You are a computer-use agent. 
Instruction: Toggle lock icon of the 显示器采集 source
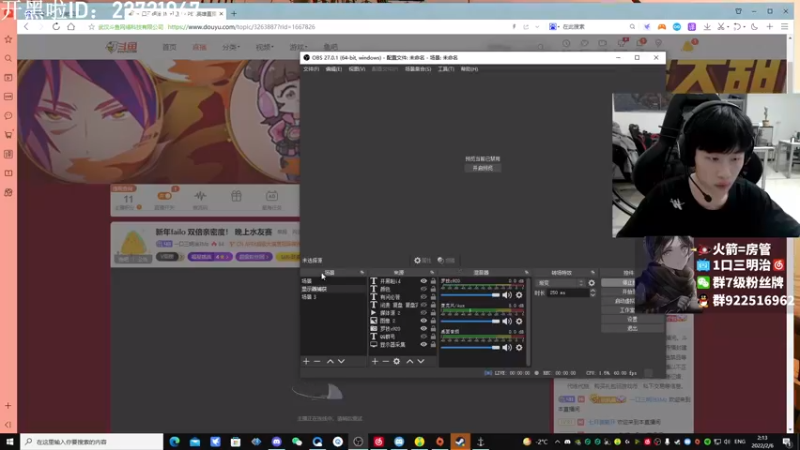pos(433,344)
